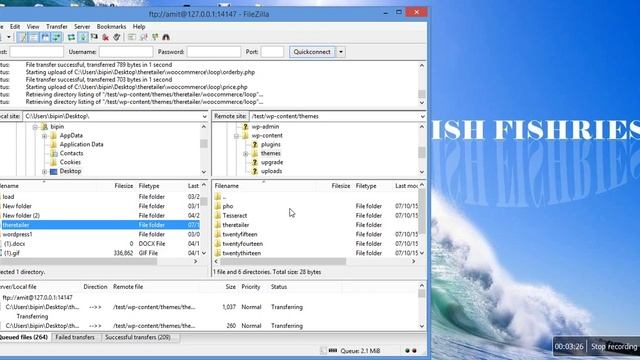The image size is (640, 360).
Task: Click the twentyfourteen folder icon in remote list
Action: coord(218,244)
